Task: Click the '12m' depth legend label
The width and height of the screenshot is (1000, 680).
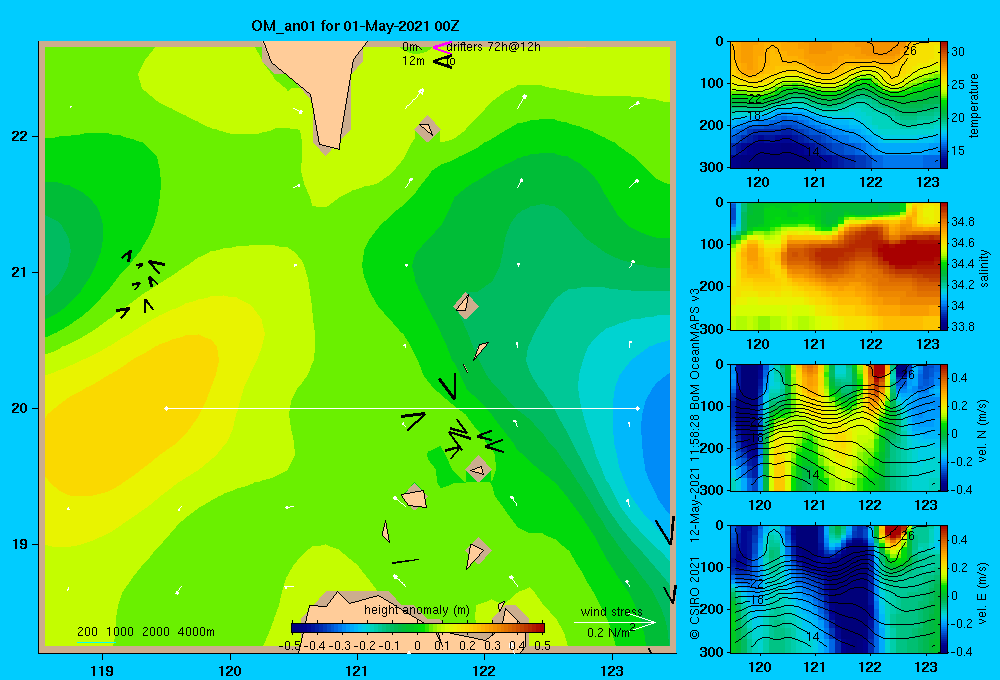Action: click(413, 61)
